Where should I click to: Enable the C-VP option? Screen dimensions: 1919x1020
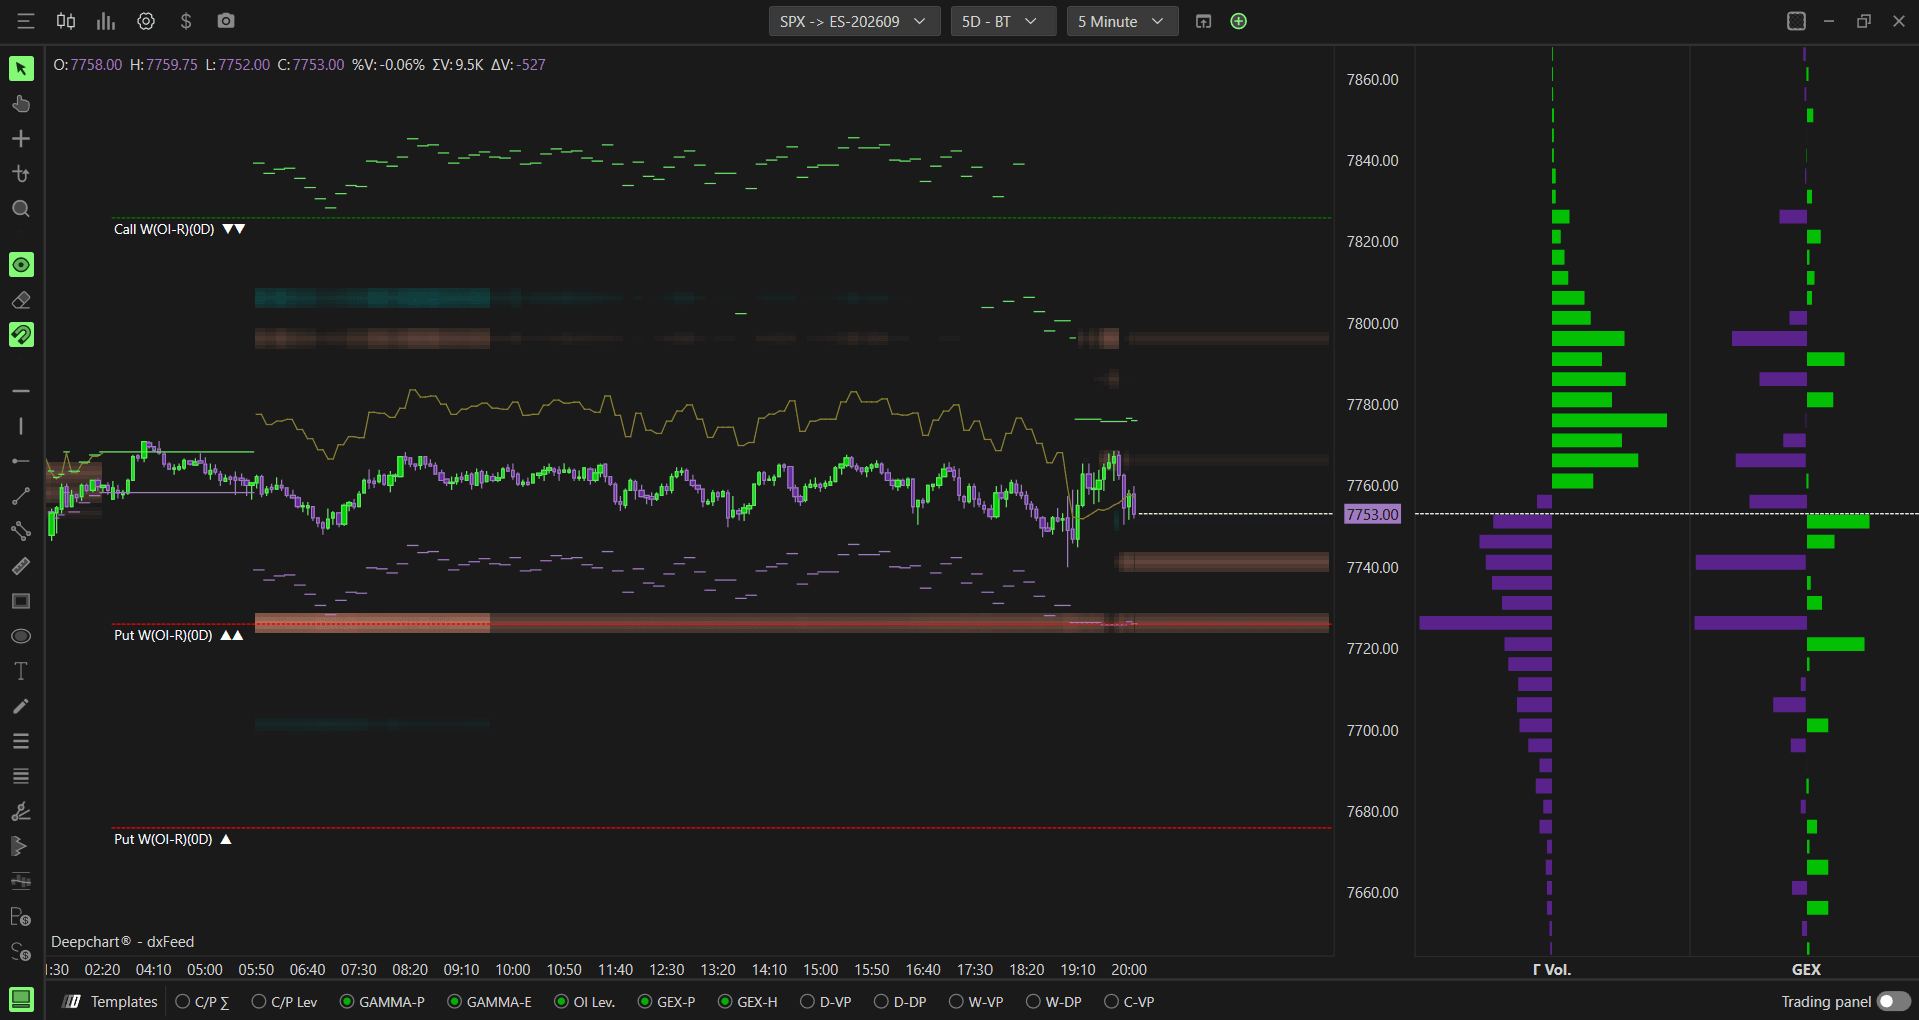click(1129, 1001)
